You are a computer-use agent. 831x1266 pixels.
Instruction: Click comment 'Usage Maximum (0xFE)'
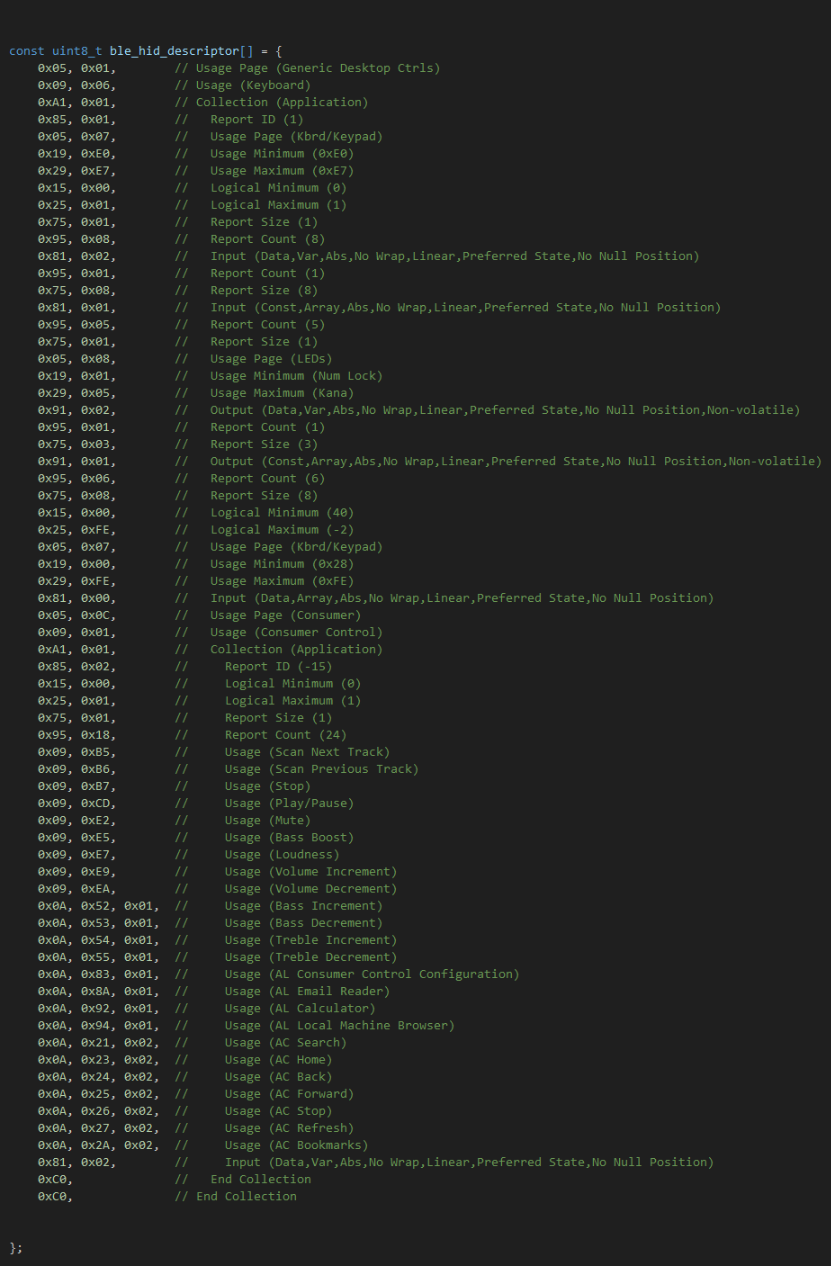click(x=282, y=580)
